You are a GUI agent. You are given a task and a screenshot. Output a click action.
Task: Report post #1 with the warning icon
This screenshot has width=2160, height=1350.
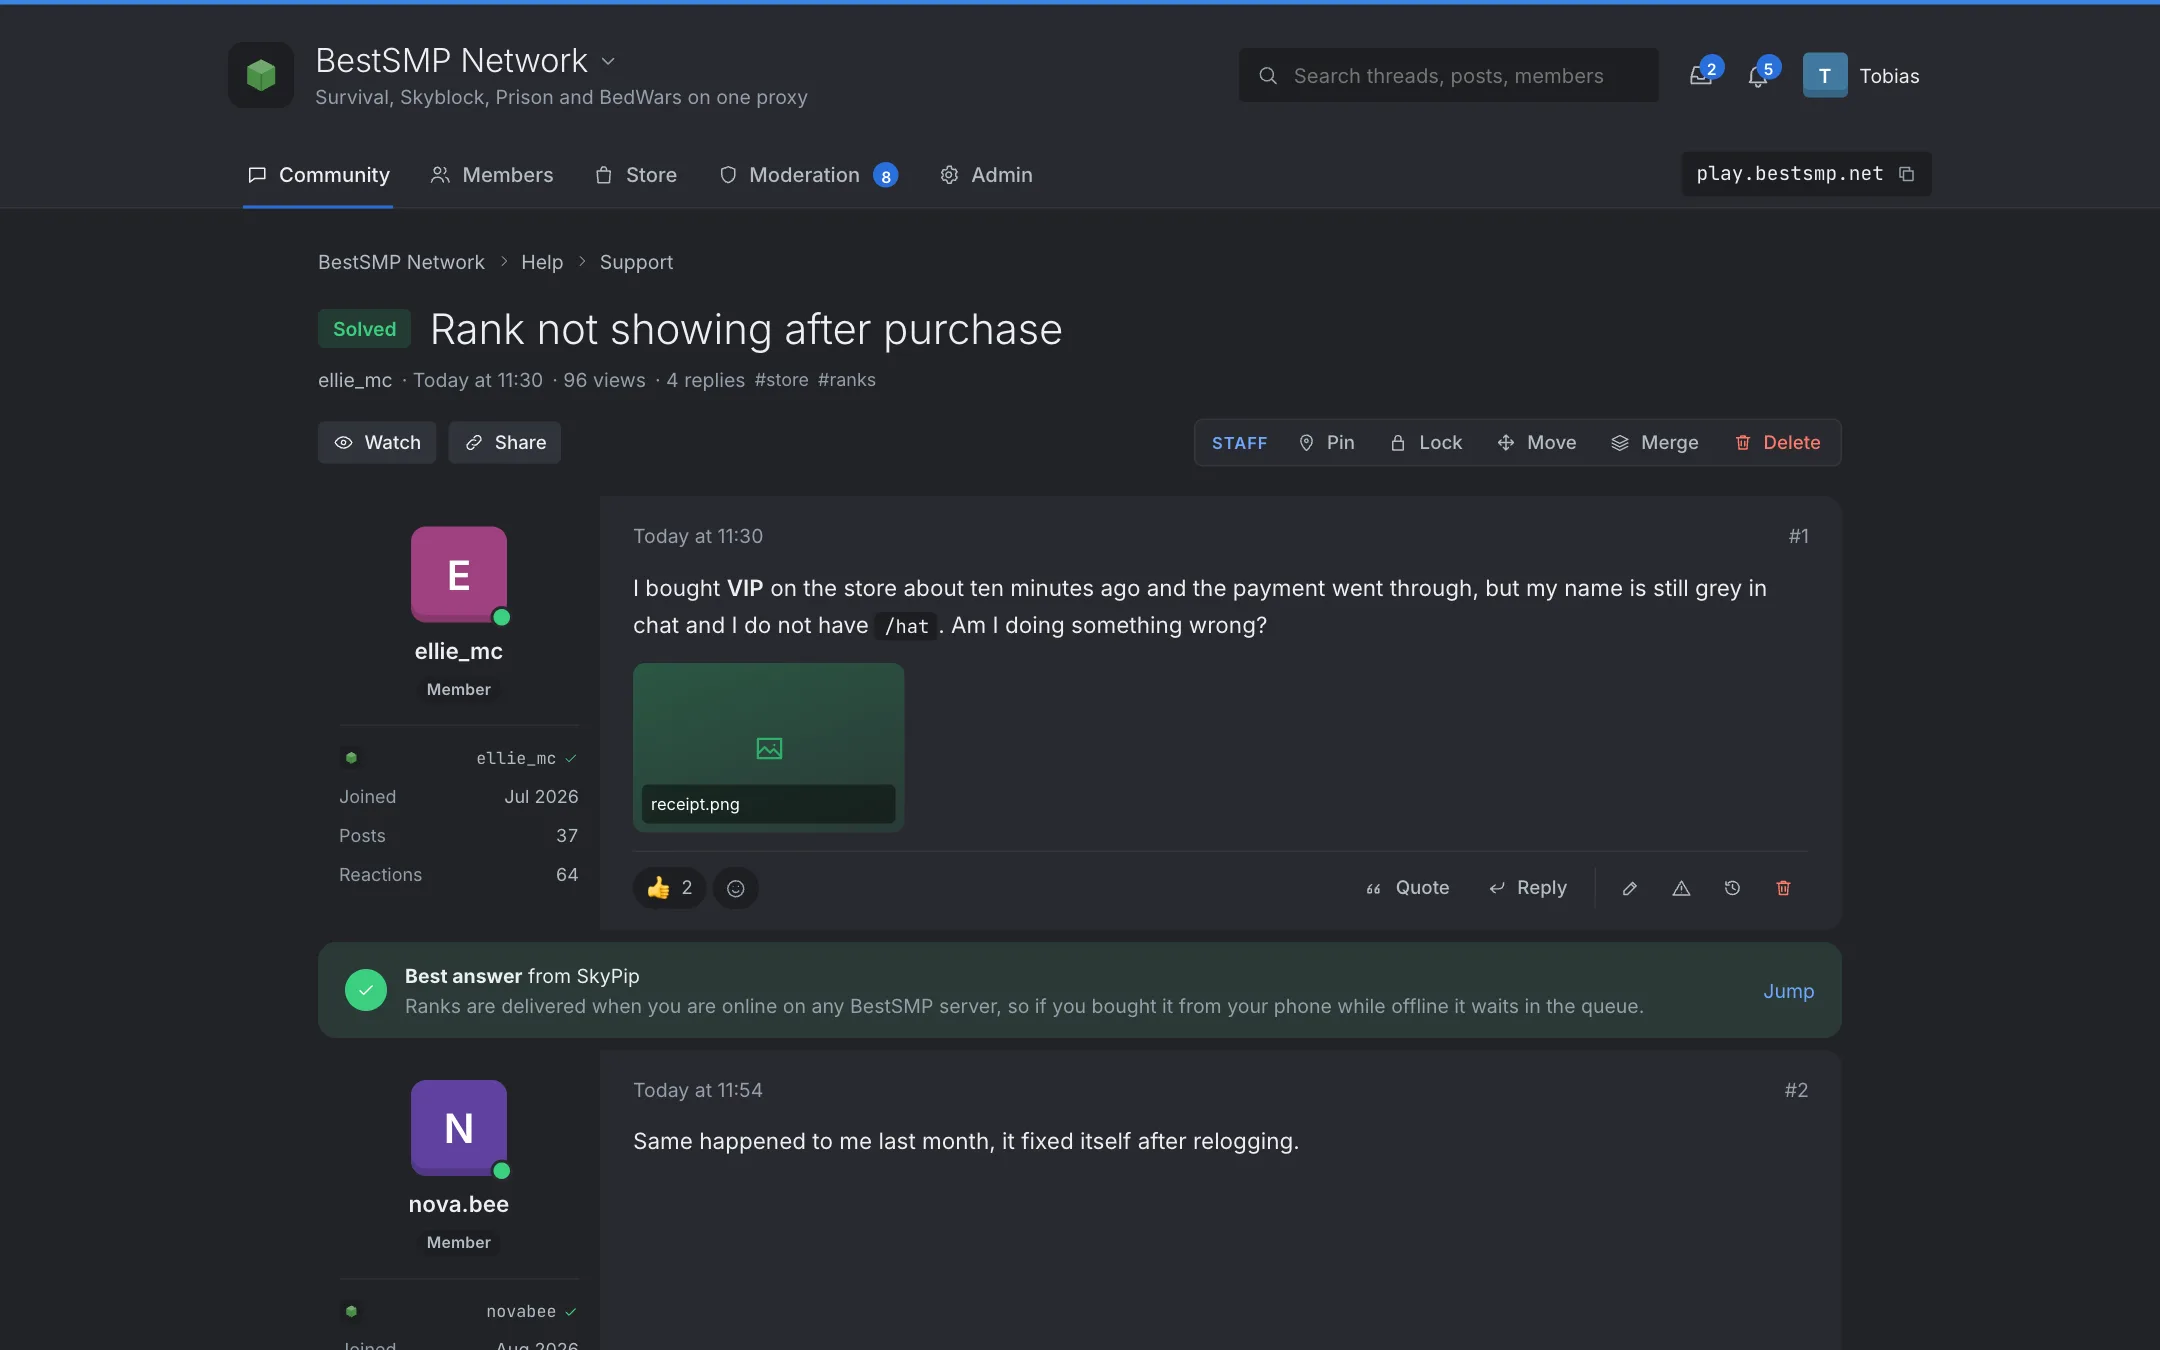point(1681,888)
